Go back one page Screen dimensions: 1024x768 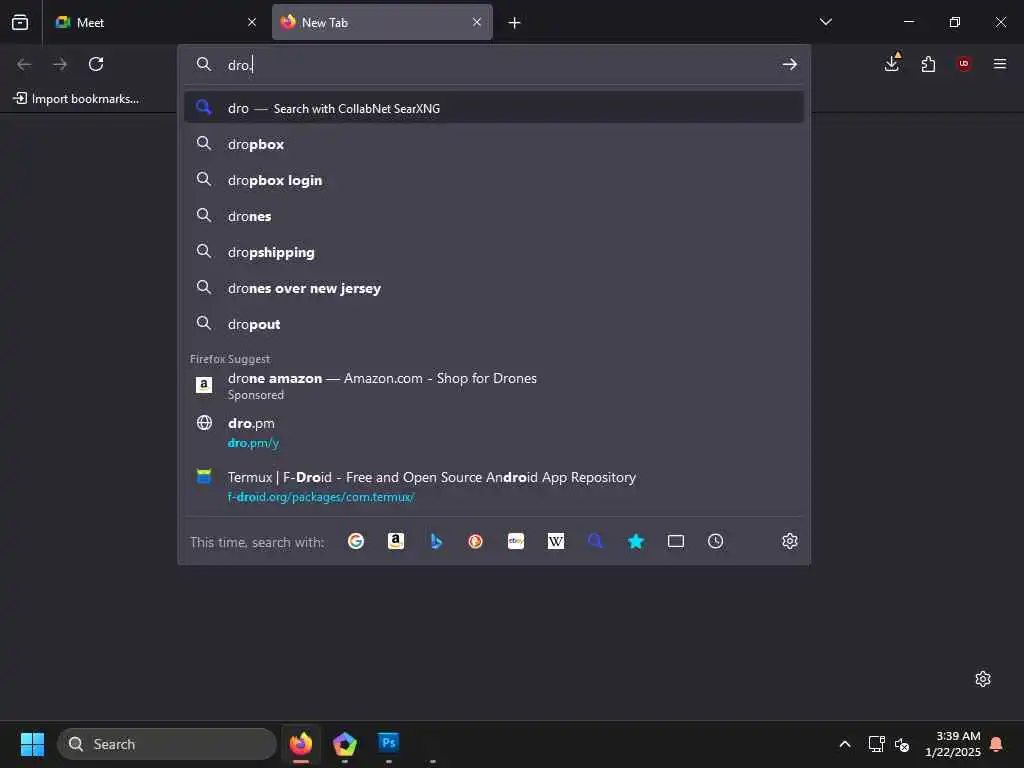(24, 64)
